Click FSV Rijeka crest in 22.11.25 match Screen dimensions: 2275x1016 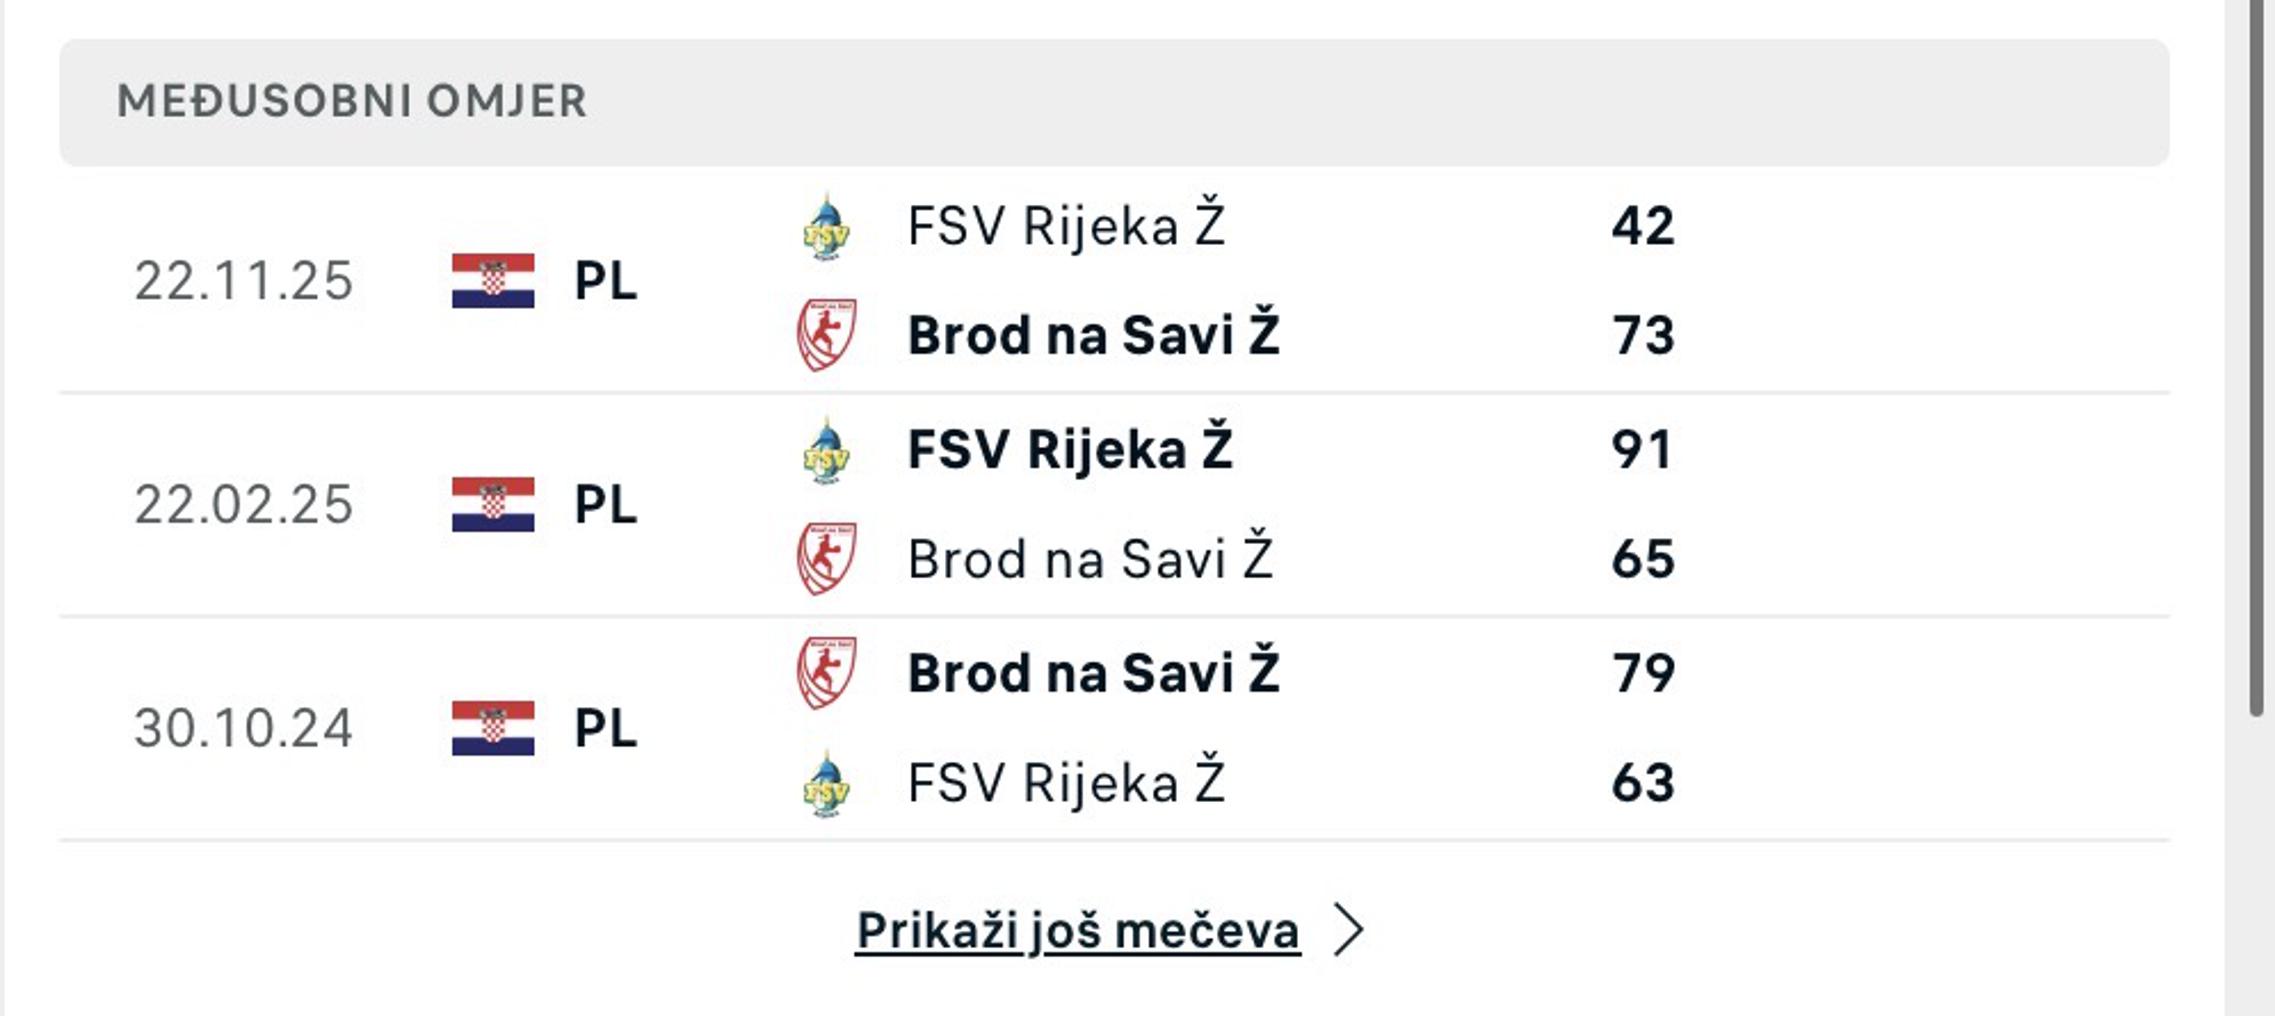pyautogui.click(x=826, y=227)
